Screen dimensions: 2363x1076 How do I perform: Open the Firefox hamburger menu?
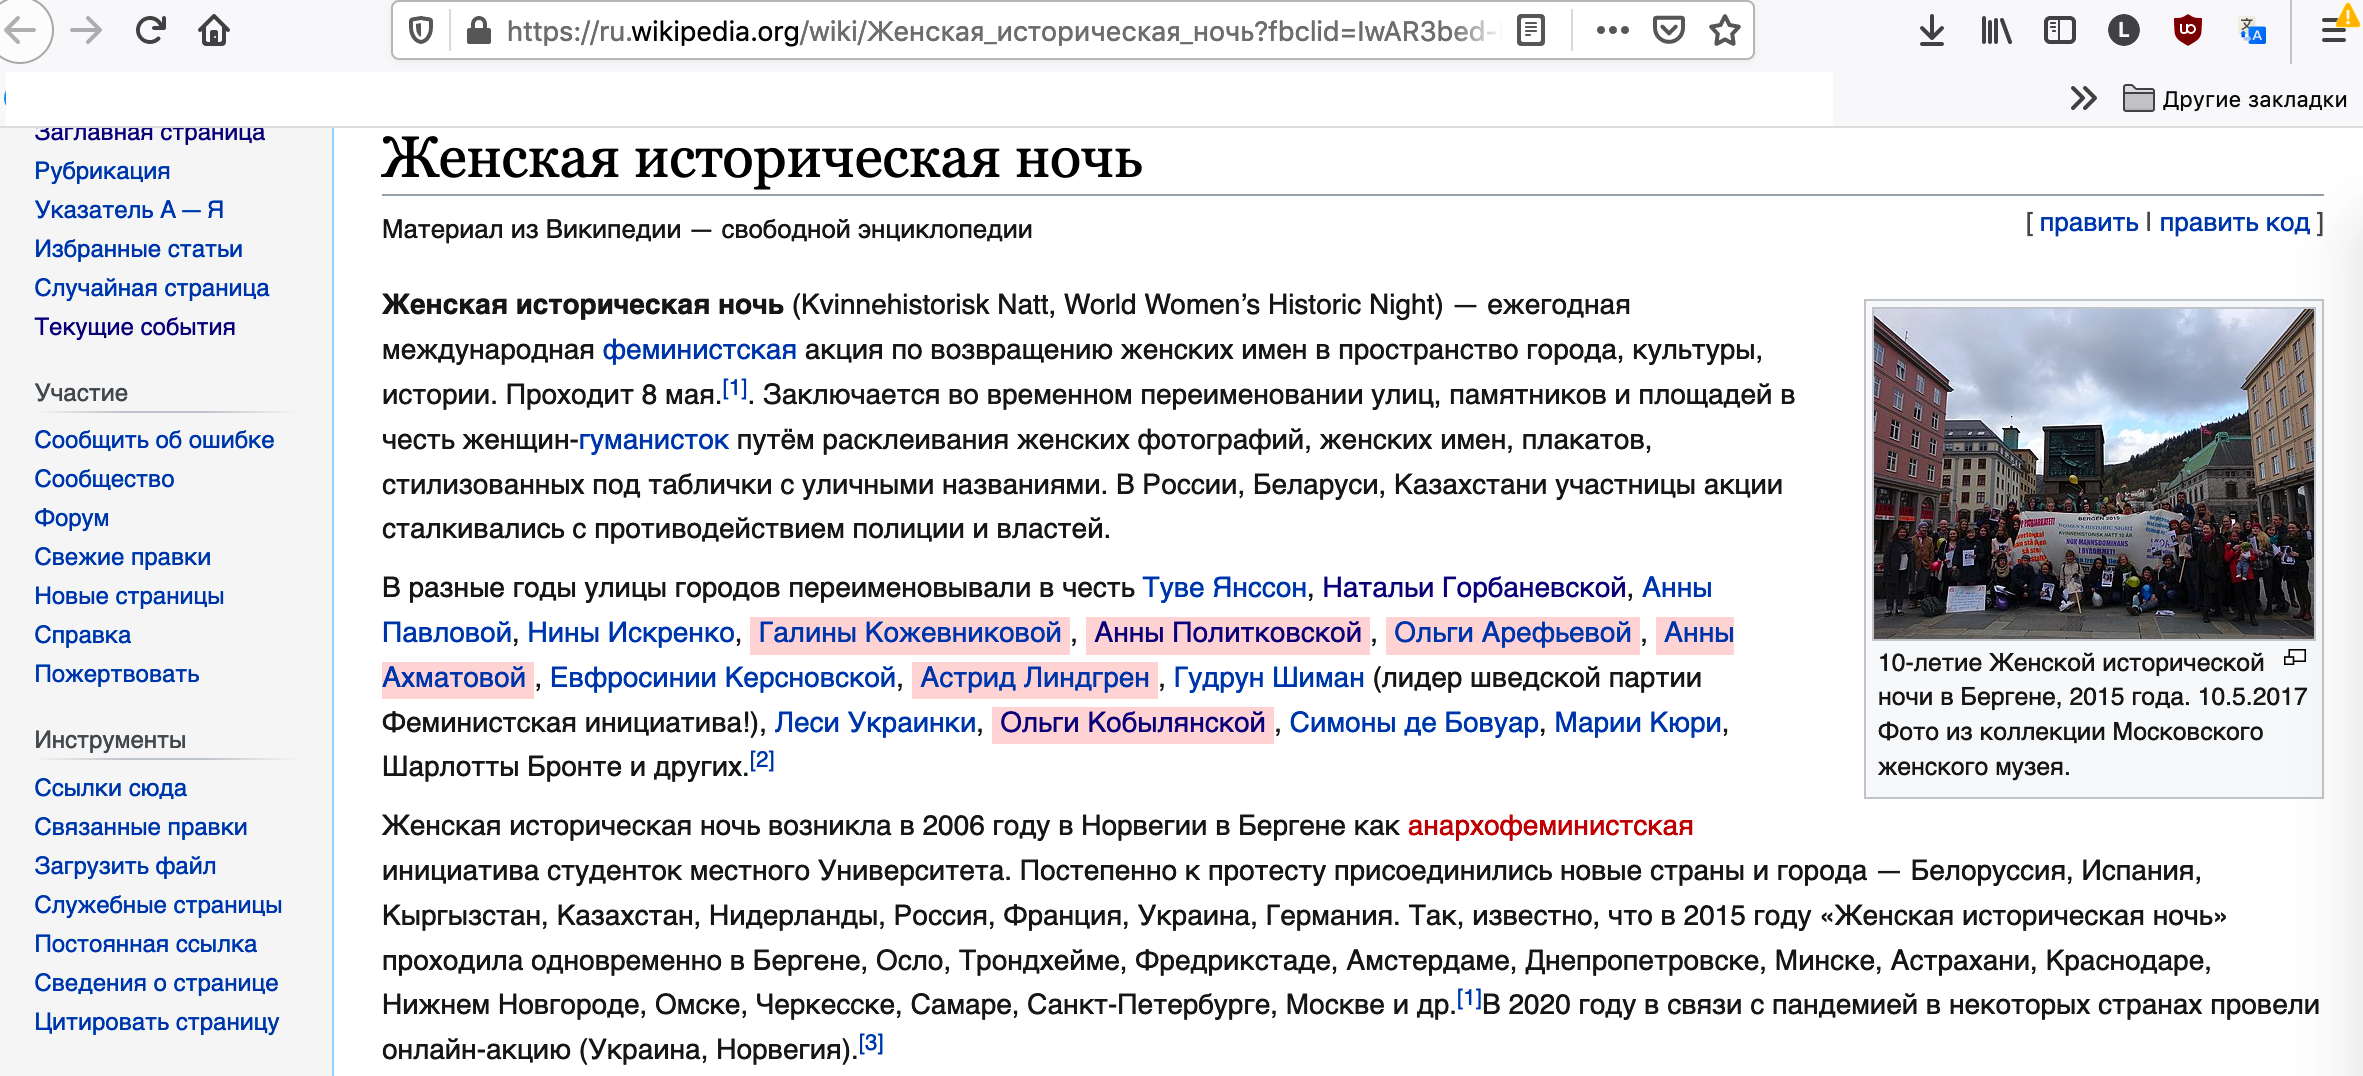(x=2335, y=30)
